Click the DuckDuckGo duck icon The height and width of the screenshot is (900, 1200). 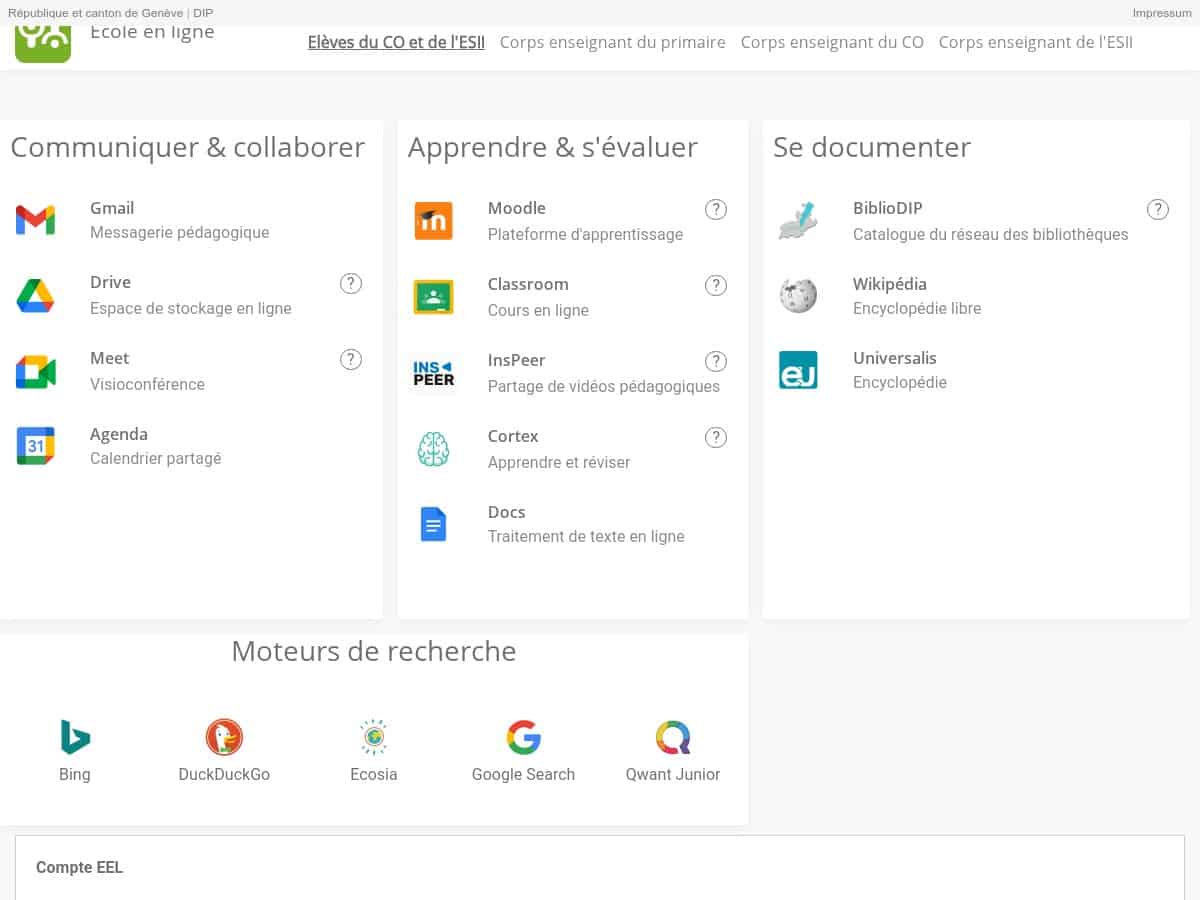[224, 738]
